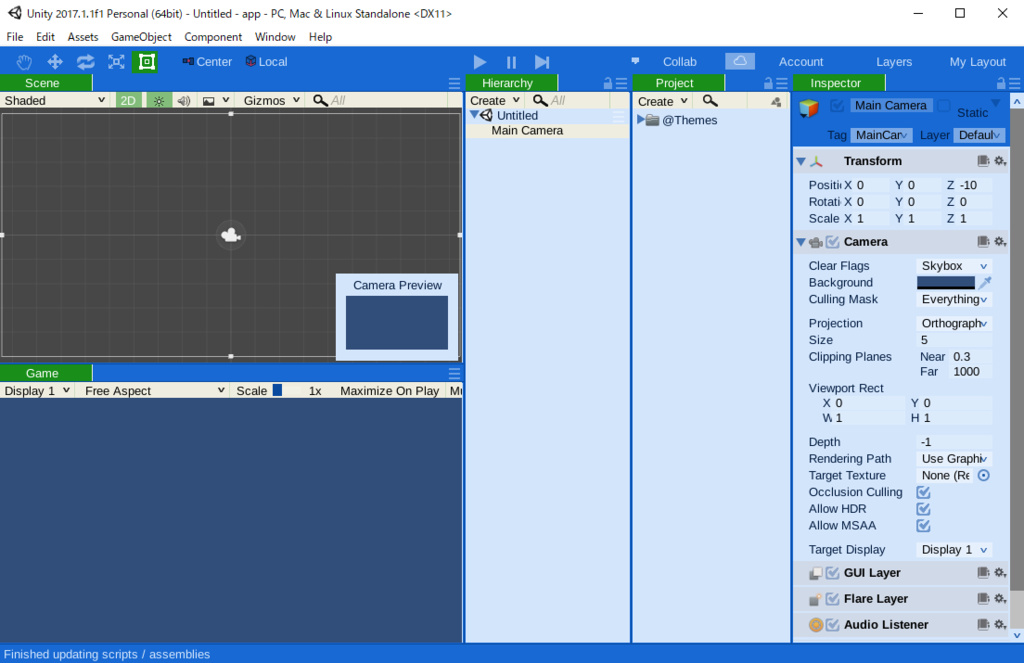Screen dimensions: 1024x663
Task: Open the Projection dropdown
Action: click(954, 323)
